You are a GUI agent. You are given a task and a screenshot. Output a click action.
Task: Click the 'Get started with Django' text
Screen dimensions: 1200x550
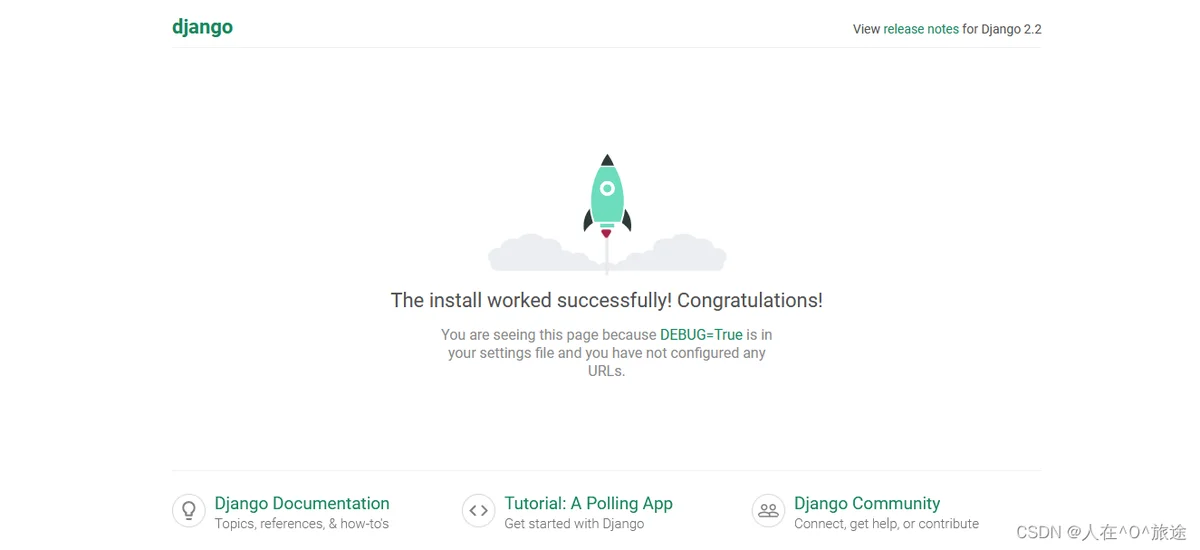pos(574,524)
